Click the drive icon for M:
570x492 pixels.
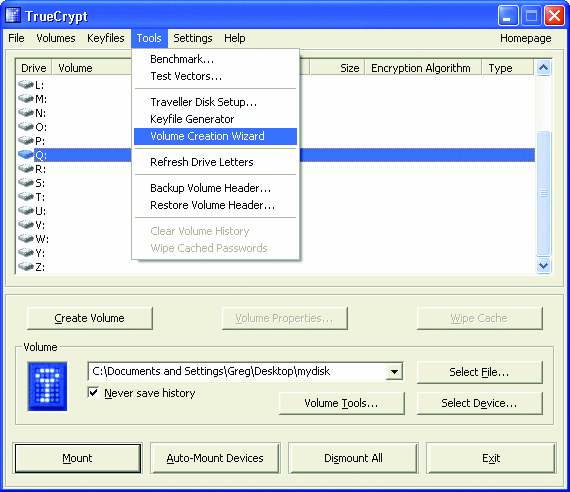pos(26,99)
